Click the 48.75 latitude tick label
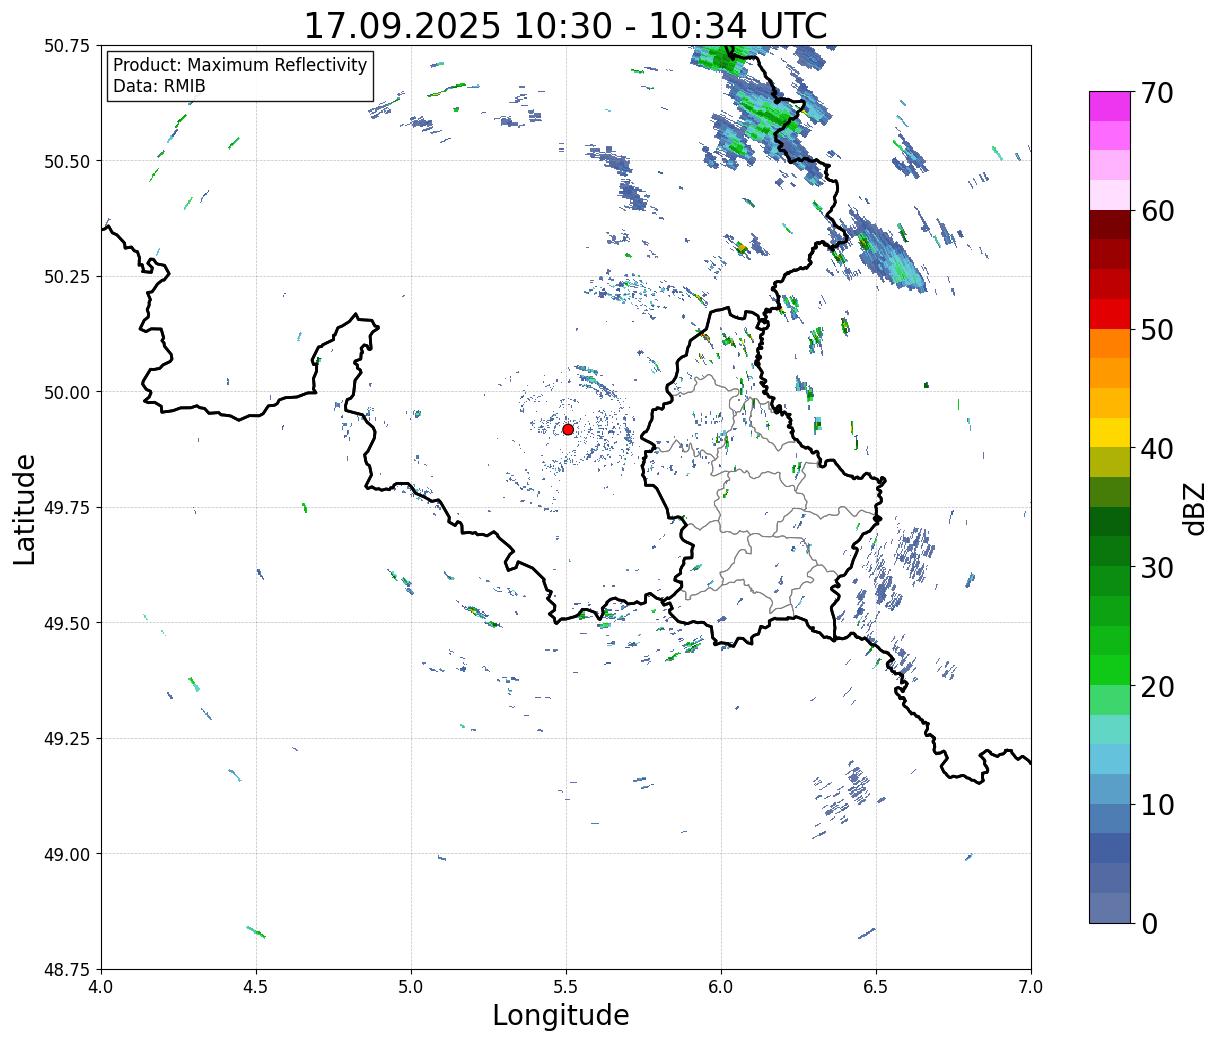Screen dimensions: 1219x1040 (67, 969)
